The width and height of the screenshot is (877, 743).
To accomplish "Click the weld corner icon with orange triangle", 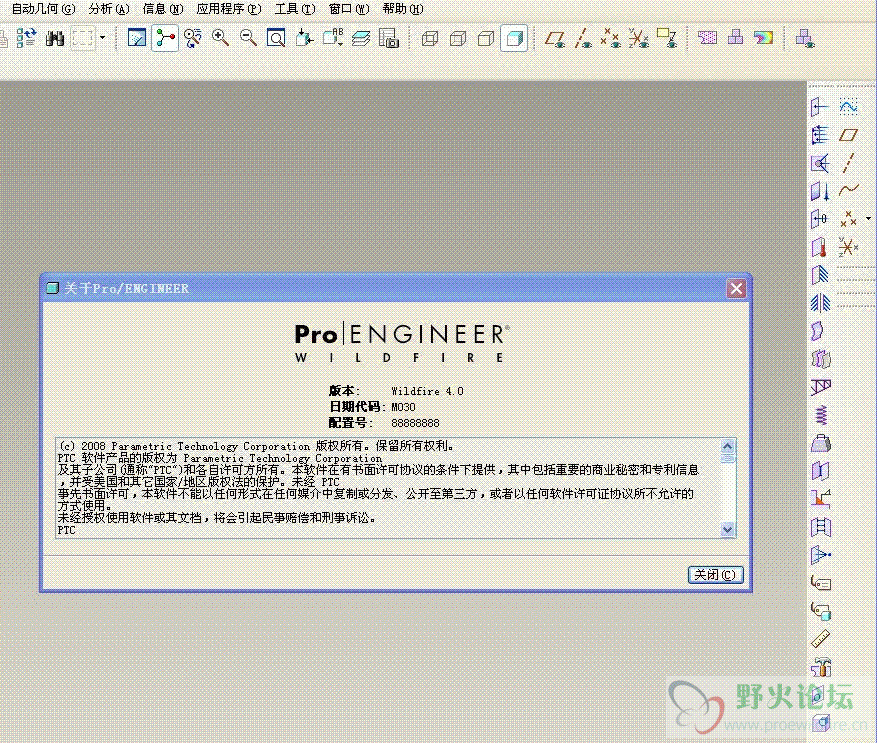I will (820, 499).
